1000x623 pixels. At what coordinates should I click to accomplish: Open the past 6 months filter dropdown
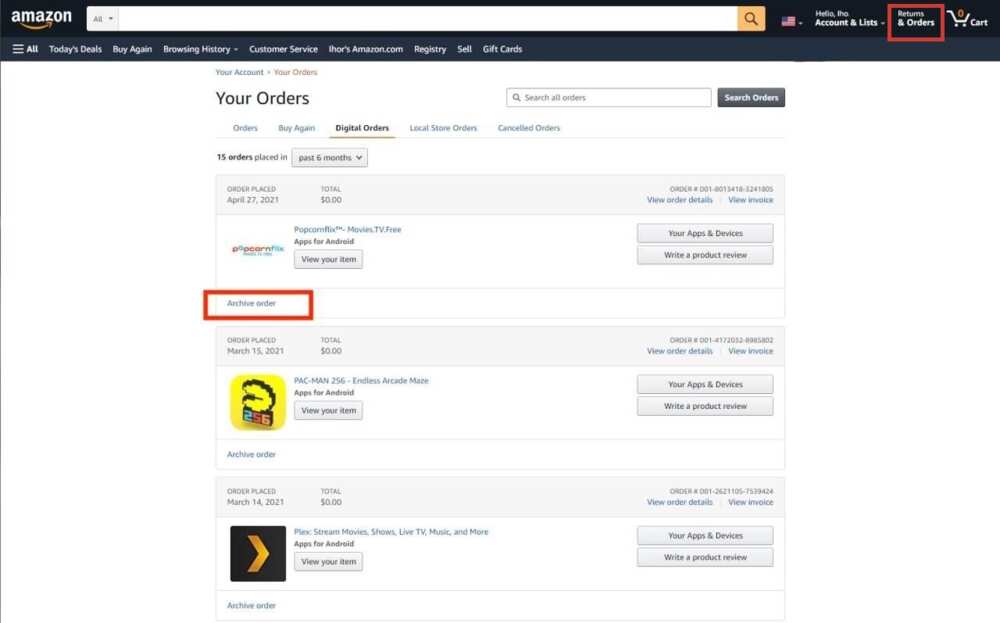click(330, 158)
